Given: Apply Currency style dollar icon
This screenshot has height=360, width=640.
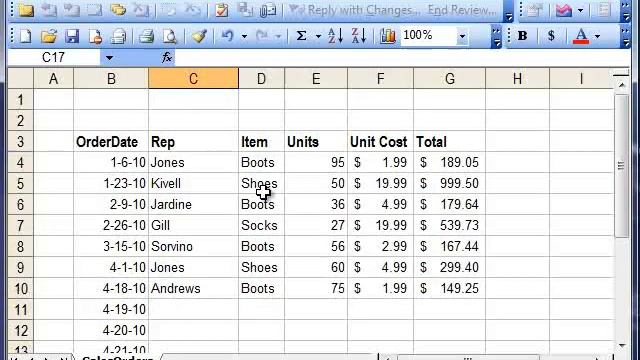Looking at the screenshot, I should tap(551, 36).
